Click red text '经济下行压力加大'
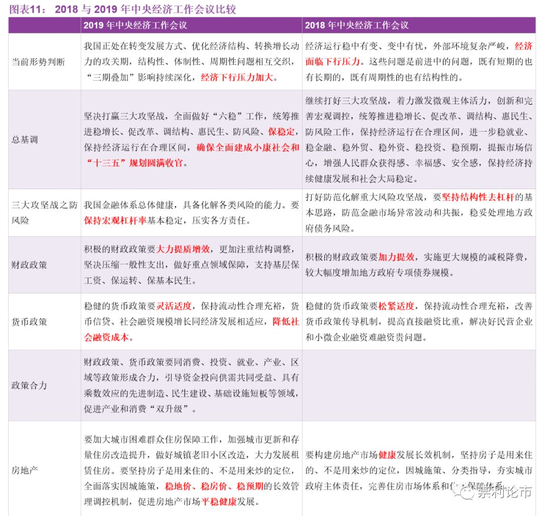This screenshot has height=516, width=550. click(237, 77)
